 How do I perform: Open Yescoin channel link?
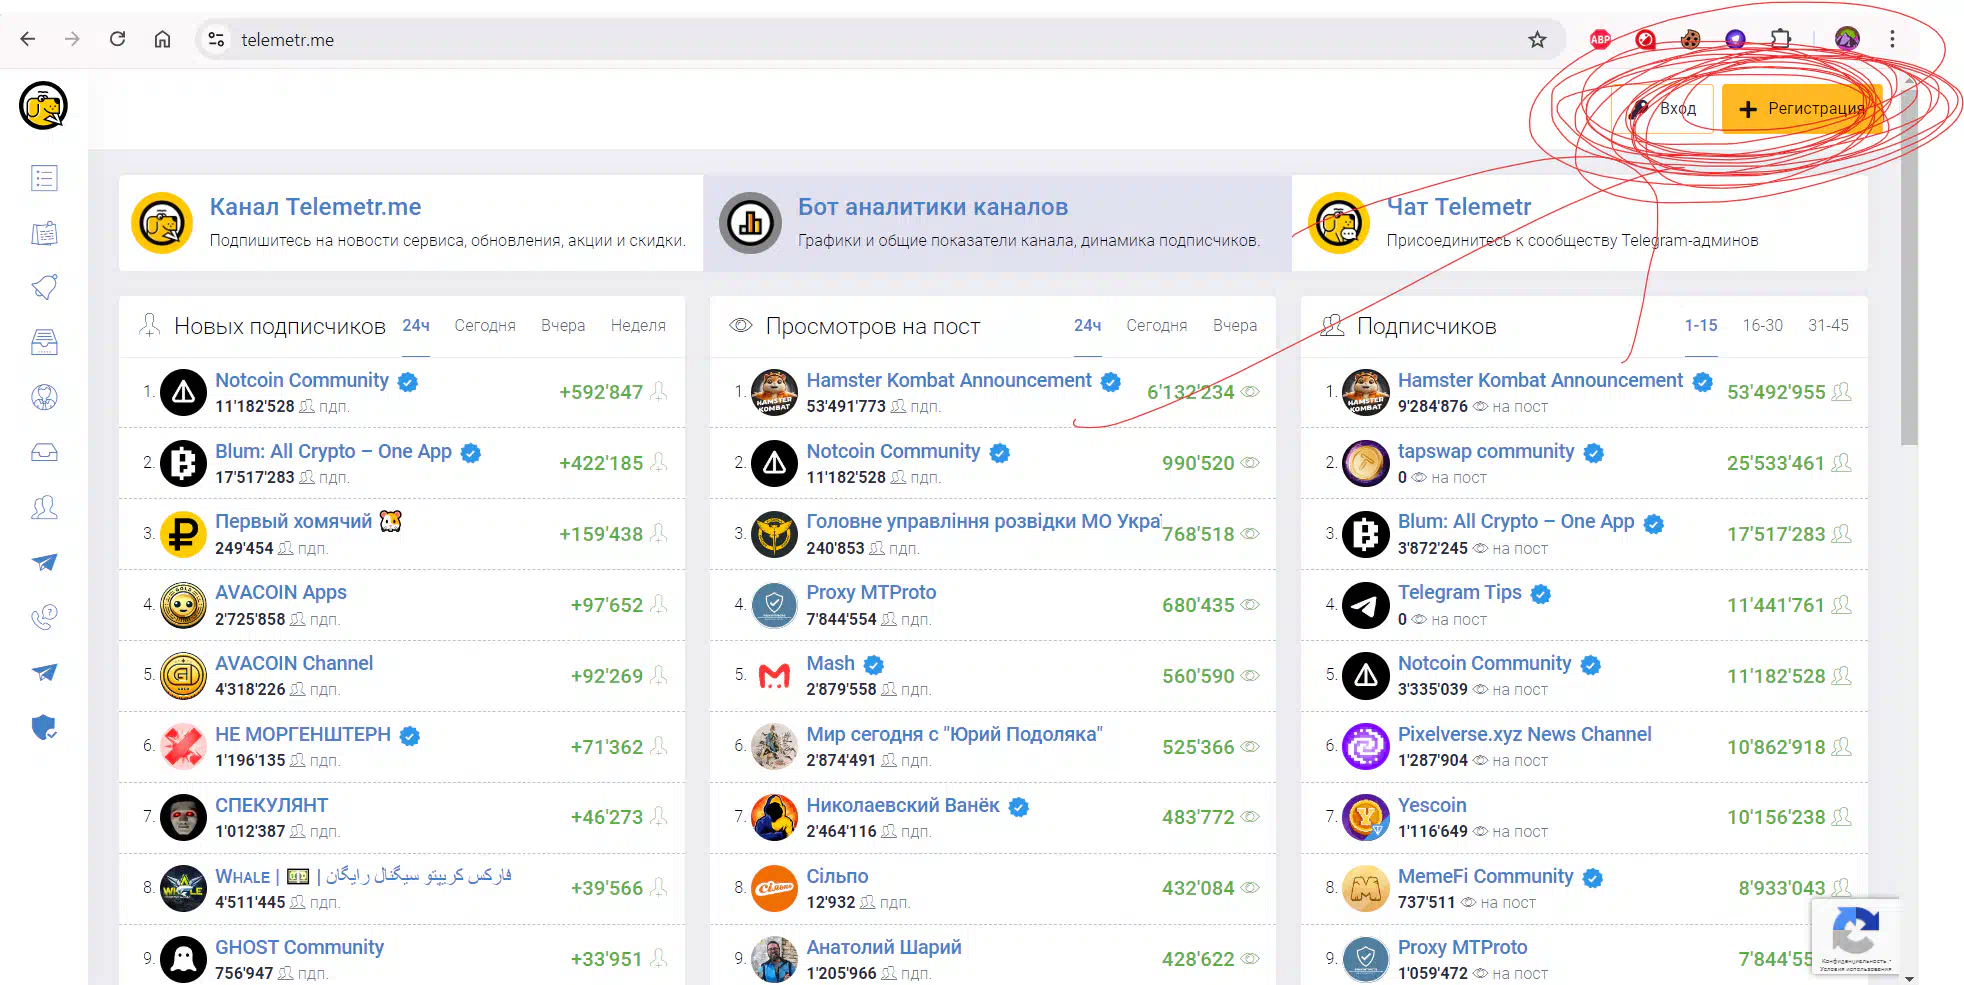coord(1432,805)
